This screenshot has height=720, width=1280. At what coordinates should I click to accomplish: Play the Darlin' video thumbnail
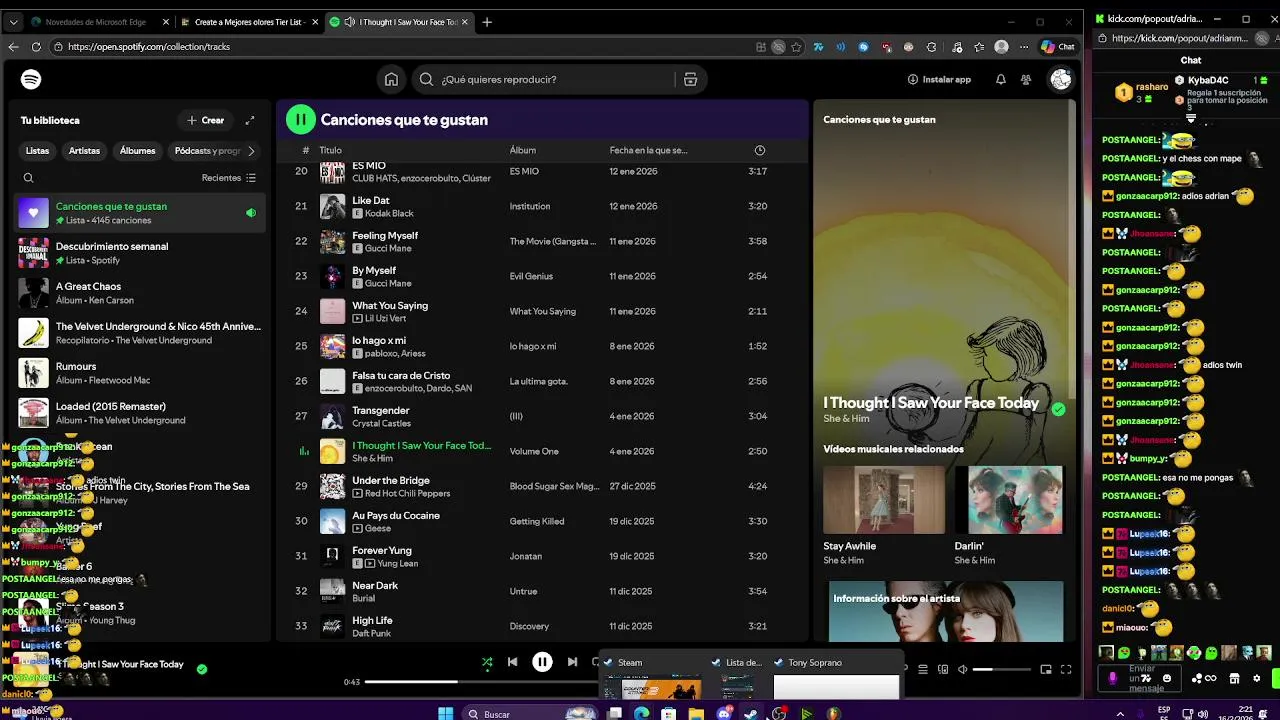pos(1009,500)
